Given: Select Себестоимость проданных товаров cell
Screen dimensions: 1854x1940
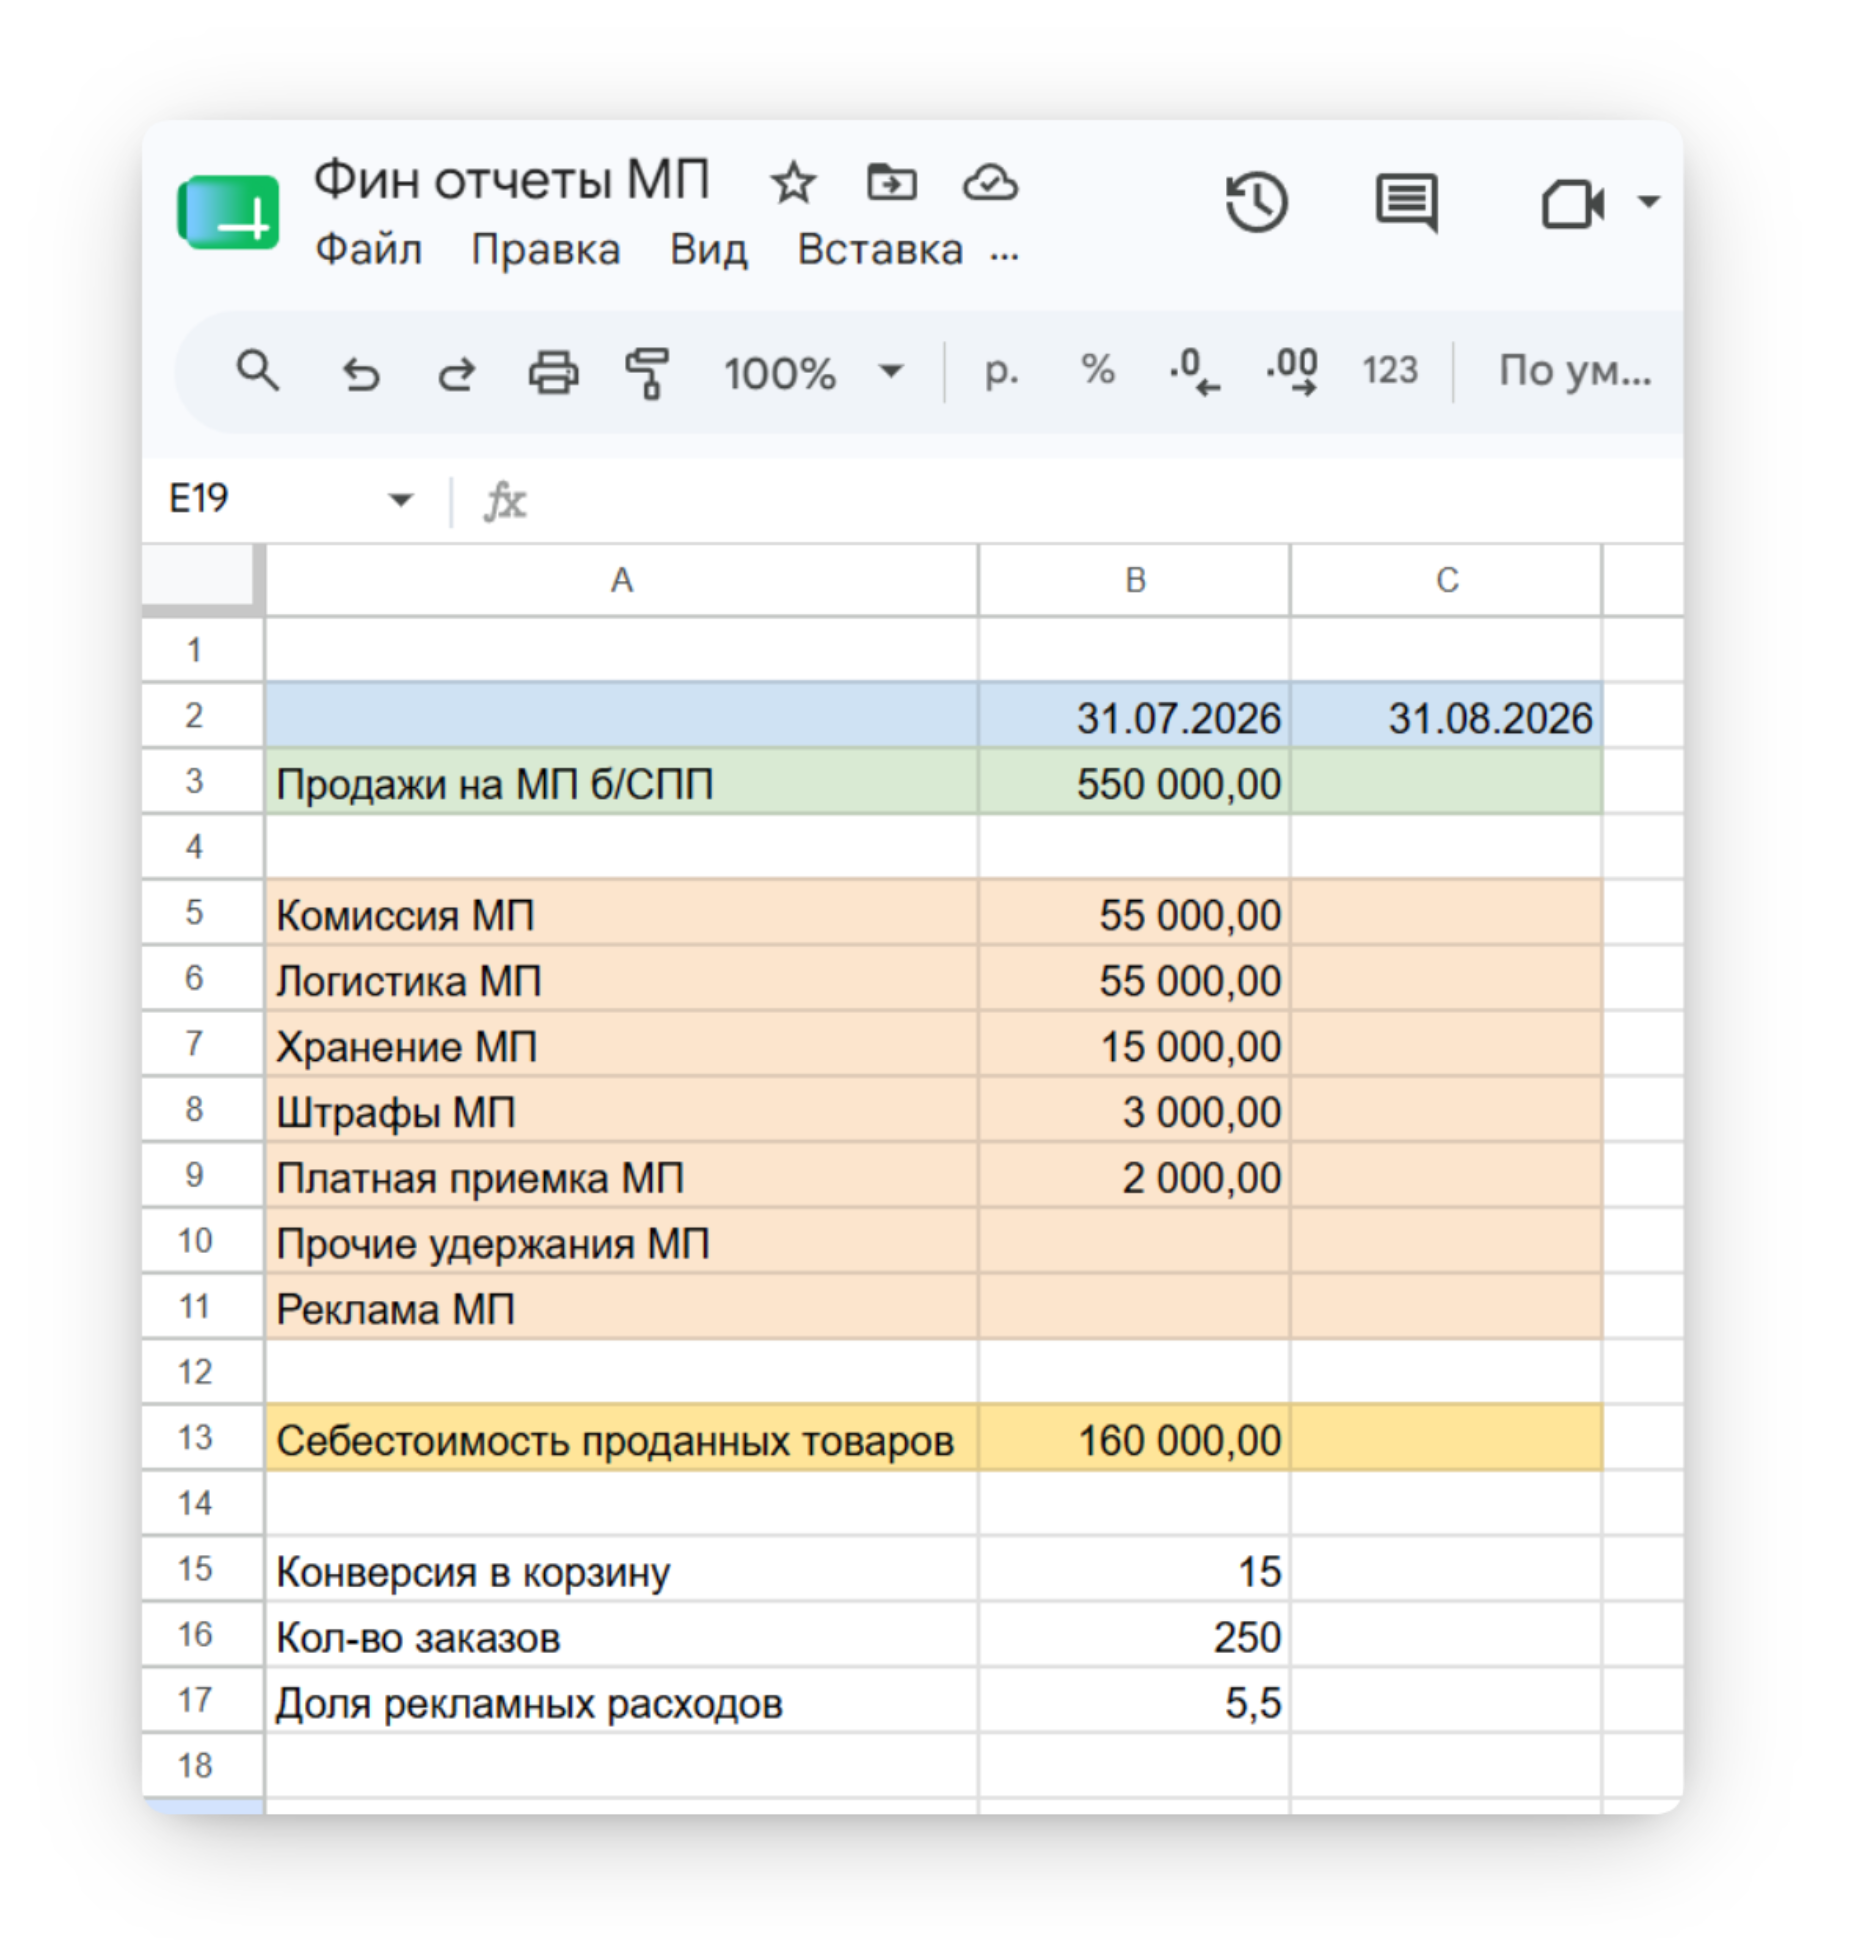Looking at the screenshot, I should coord(621,1437).
